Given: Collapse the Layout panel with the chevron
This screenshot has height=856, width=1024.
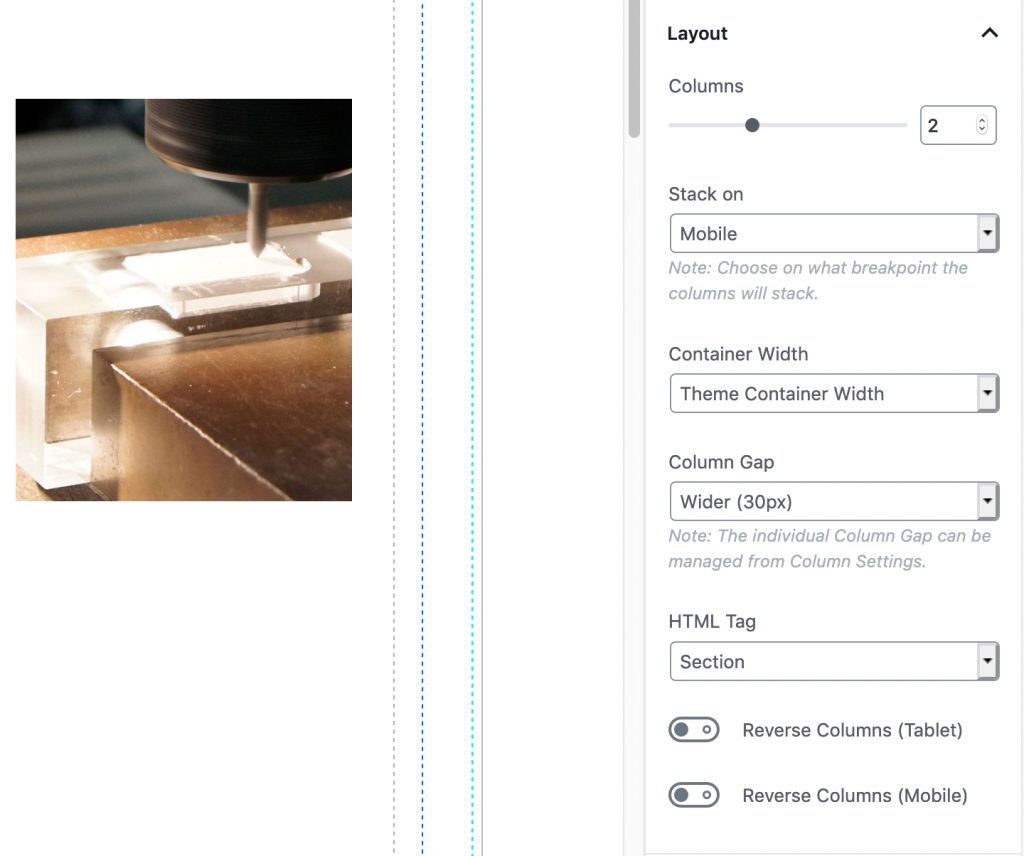Looking at the screenshot, I should click(x=989, y=33).
